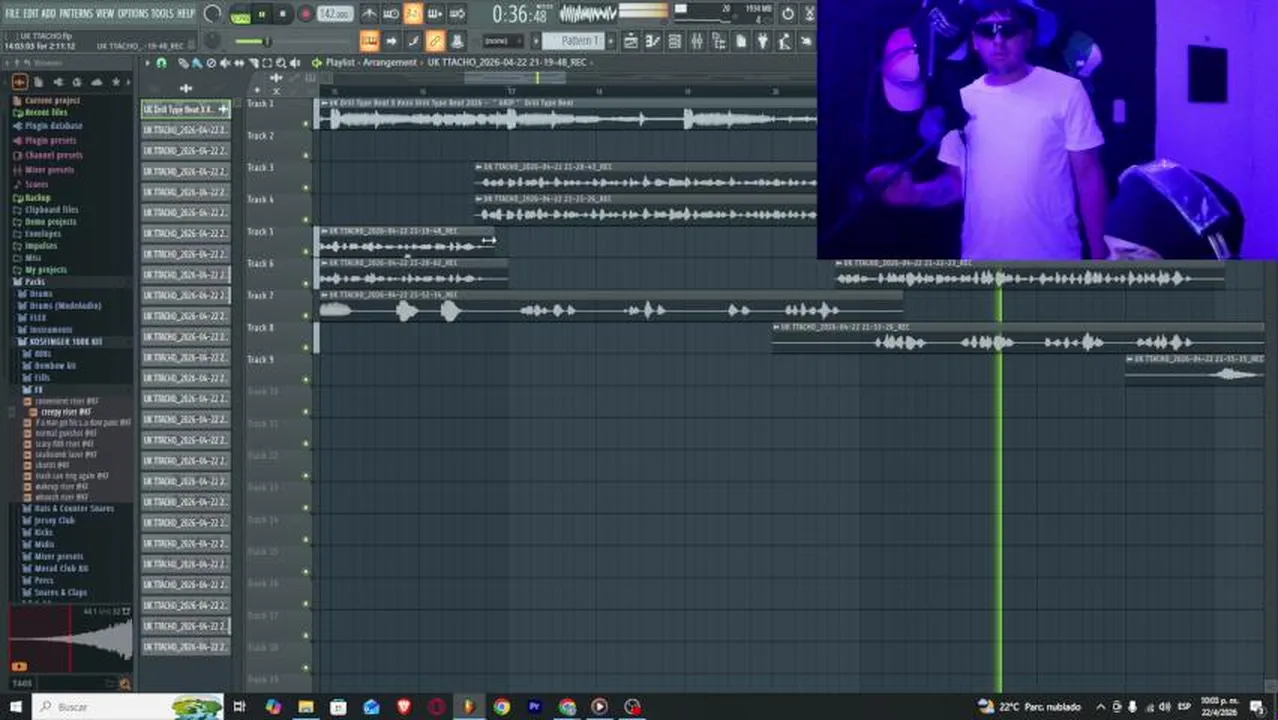Image resolution: width=1278 pixels, height=720 pixels.
Task: Expand the Jersey Club folder
Action: [x=54, y=520]
